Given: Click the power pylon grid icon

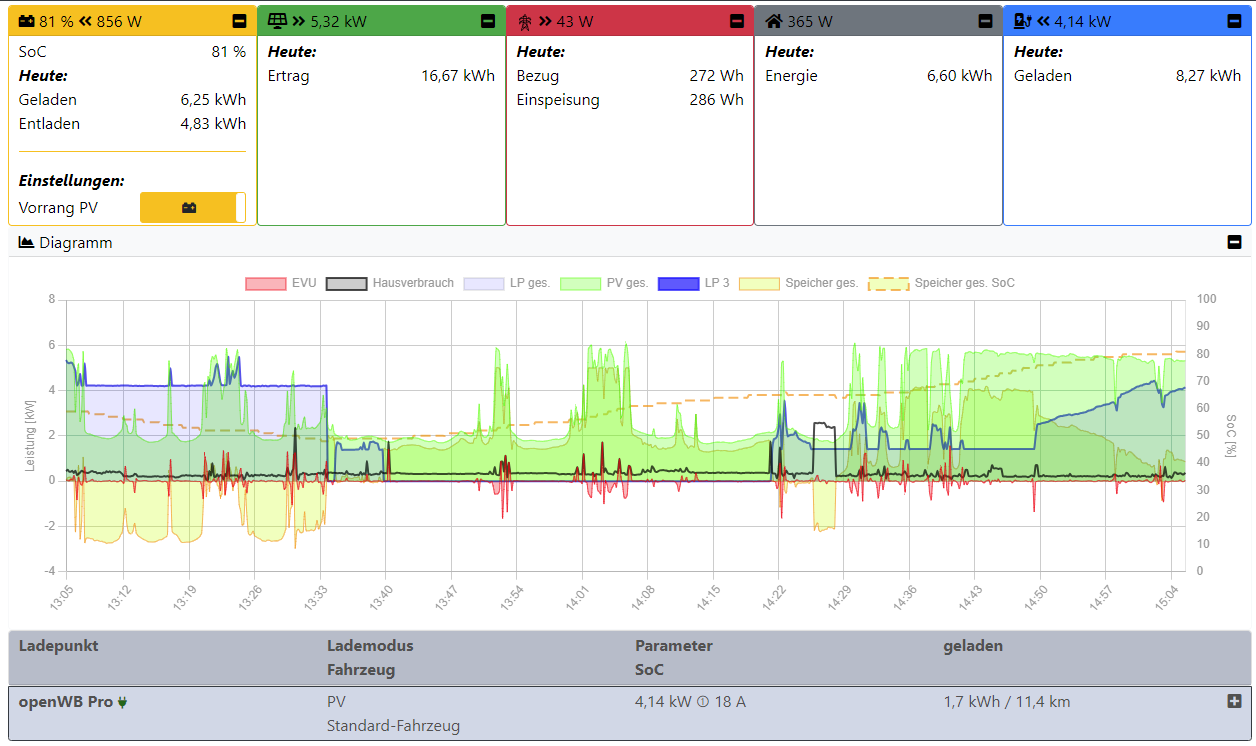Looking at the screenshot, I should tap(525, 21).
